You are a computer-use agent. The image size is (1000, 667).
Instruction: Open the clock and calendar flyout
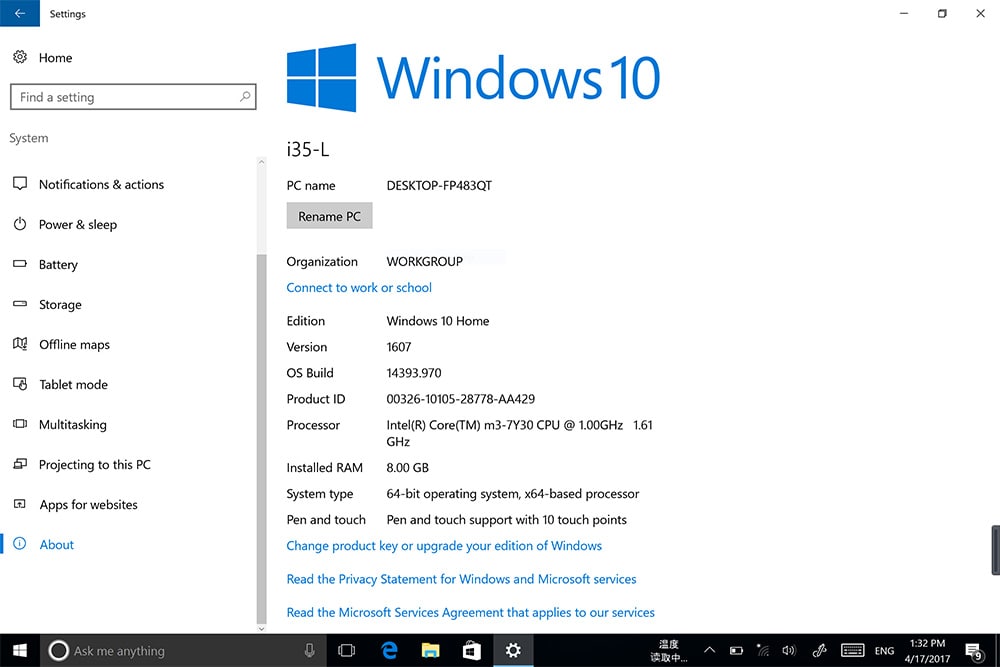click(x=927, y=650)
